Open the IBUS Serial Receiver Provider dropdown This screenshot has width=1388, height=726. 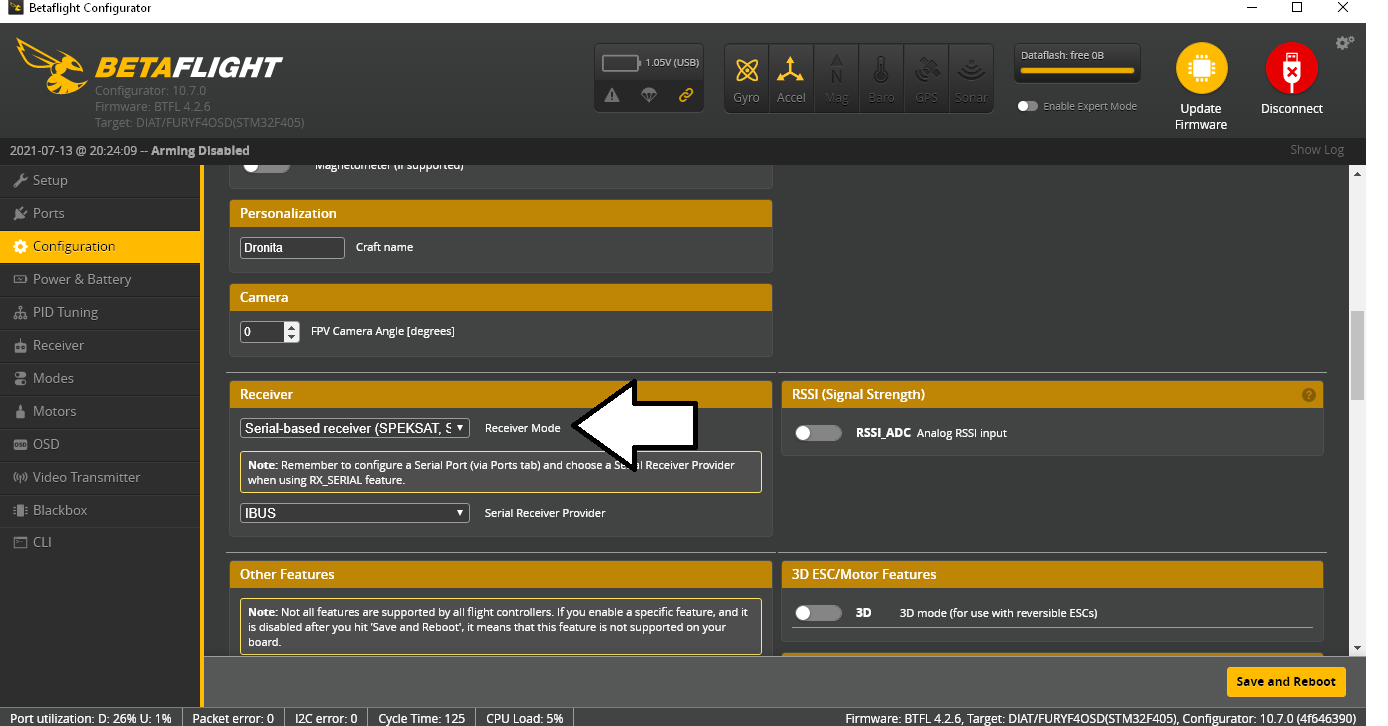tap(354, 512)
